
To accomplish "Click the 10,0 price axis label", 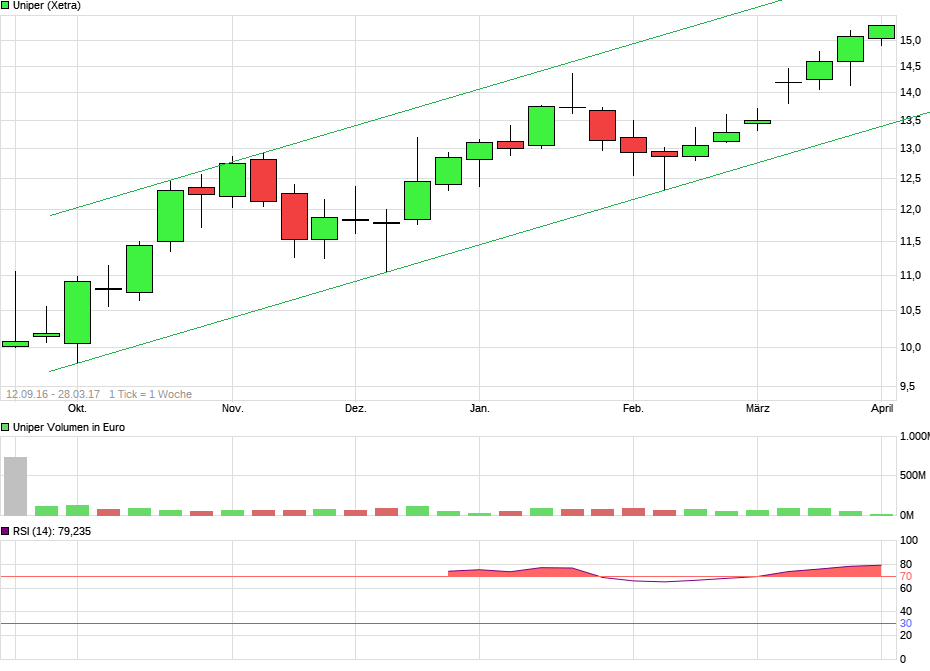I will point(910,347).
